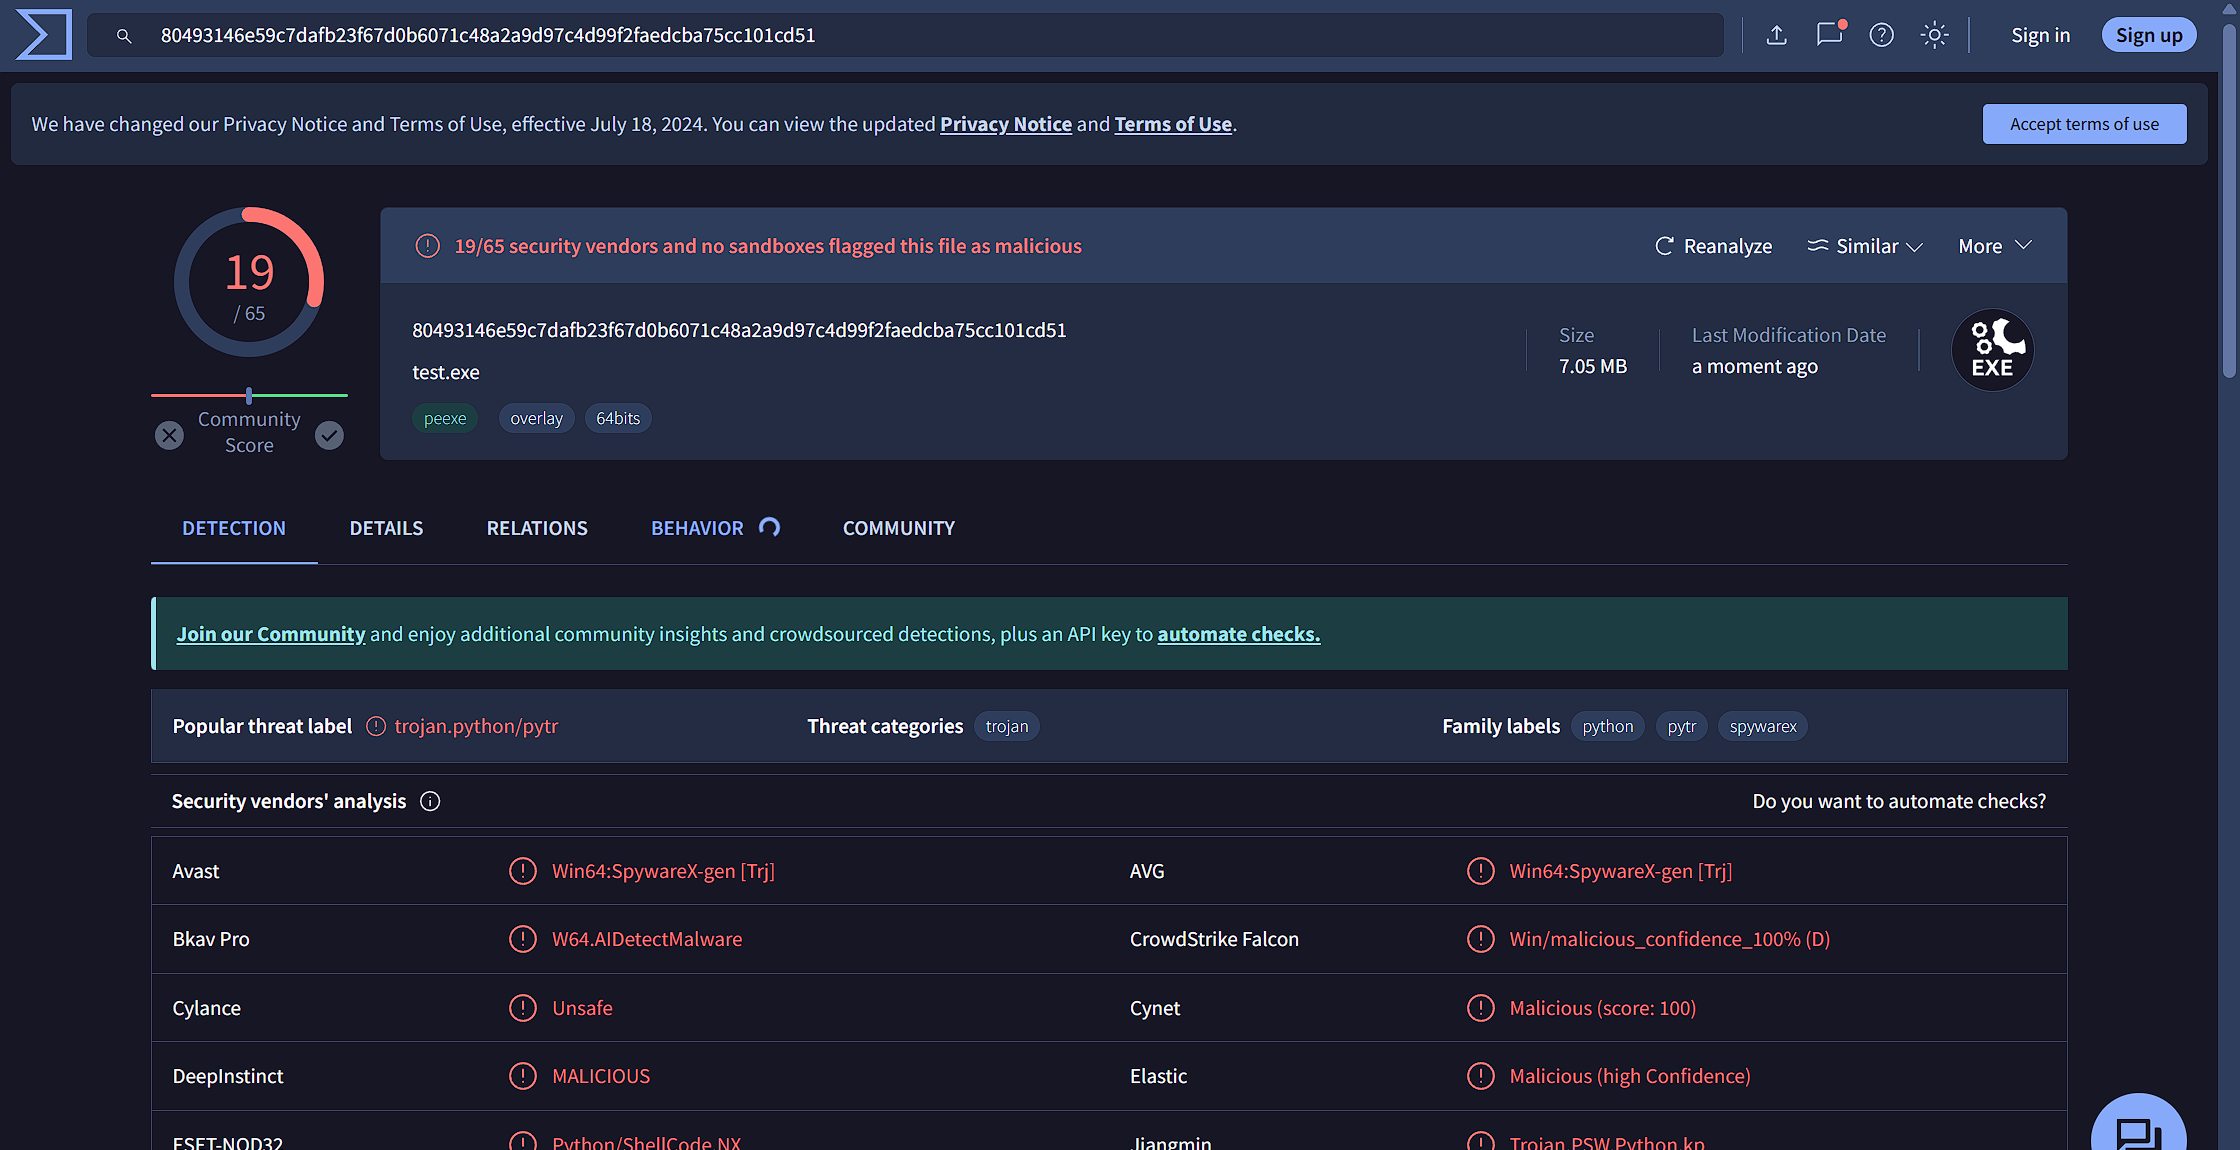Open the Terms of Use link
Viewport: 2240px width, 1150px height.
[1173, 124]
